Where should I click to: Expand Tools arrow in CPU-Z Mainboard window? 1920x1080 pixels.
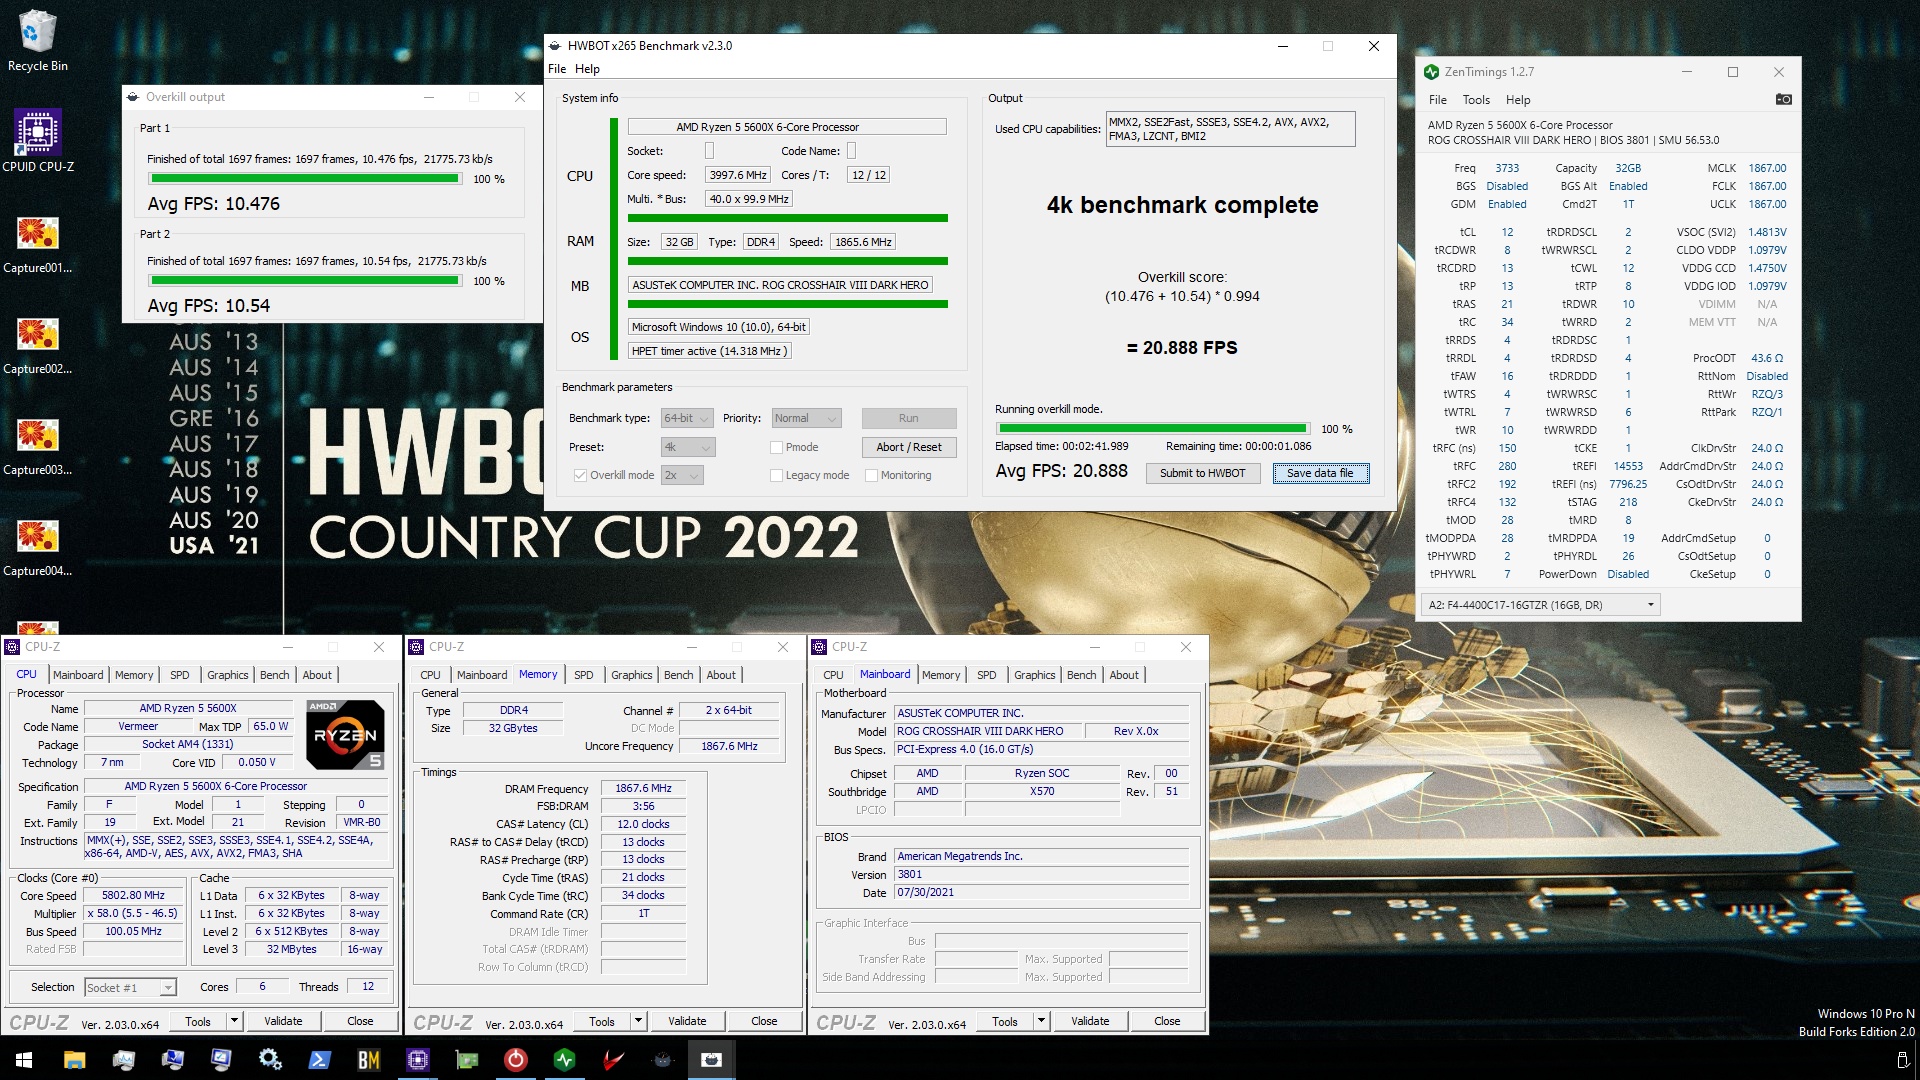click(x=1041, y=1021)
